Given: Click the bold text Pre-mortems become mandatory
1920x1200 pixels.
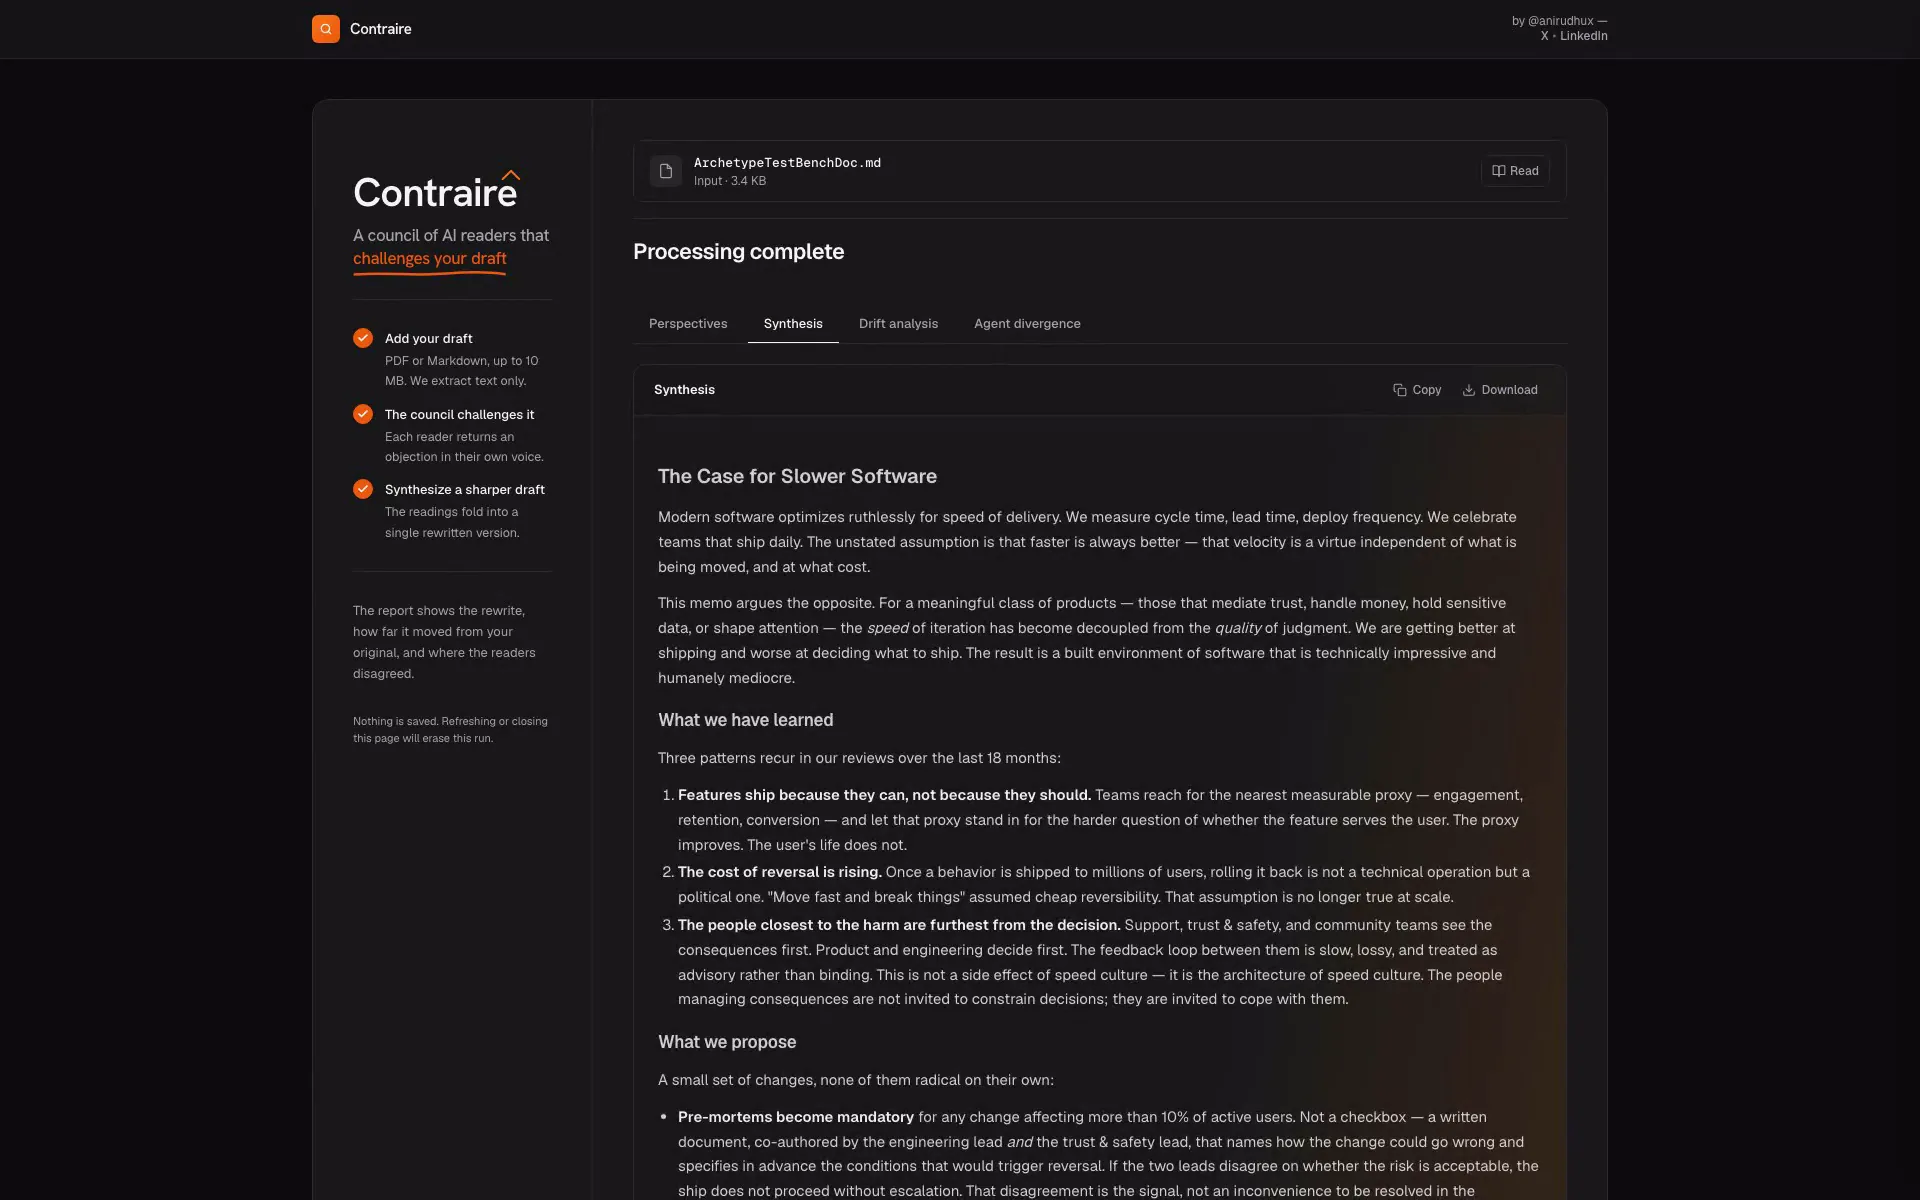Looking at the screenshot, I should pos(796,1117).
